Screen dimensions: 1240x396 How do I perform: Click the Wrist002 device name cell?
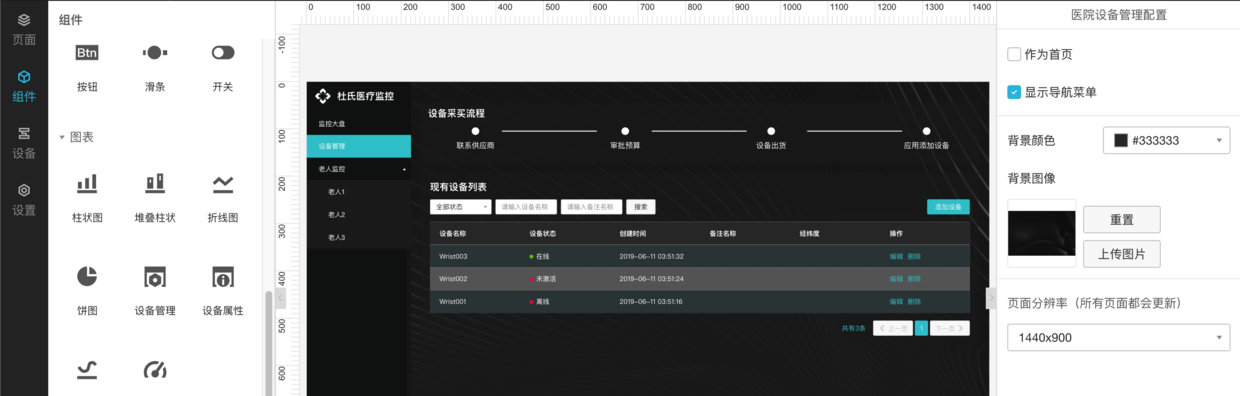[453, 279]
